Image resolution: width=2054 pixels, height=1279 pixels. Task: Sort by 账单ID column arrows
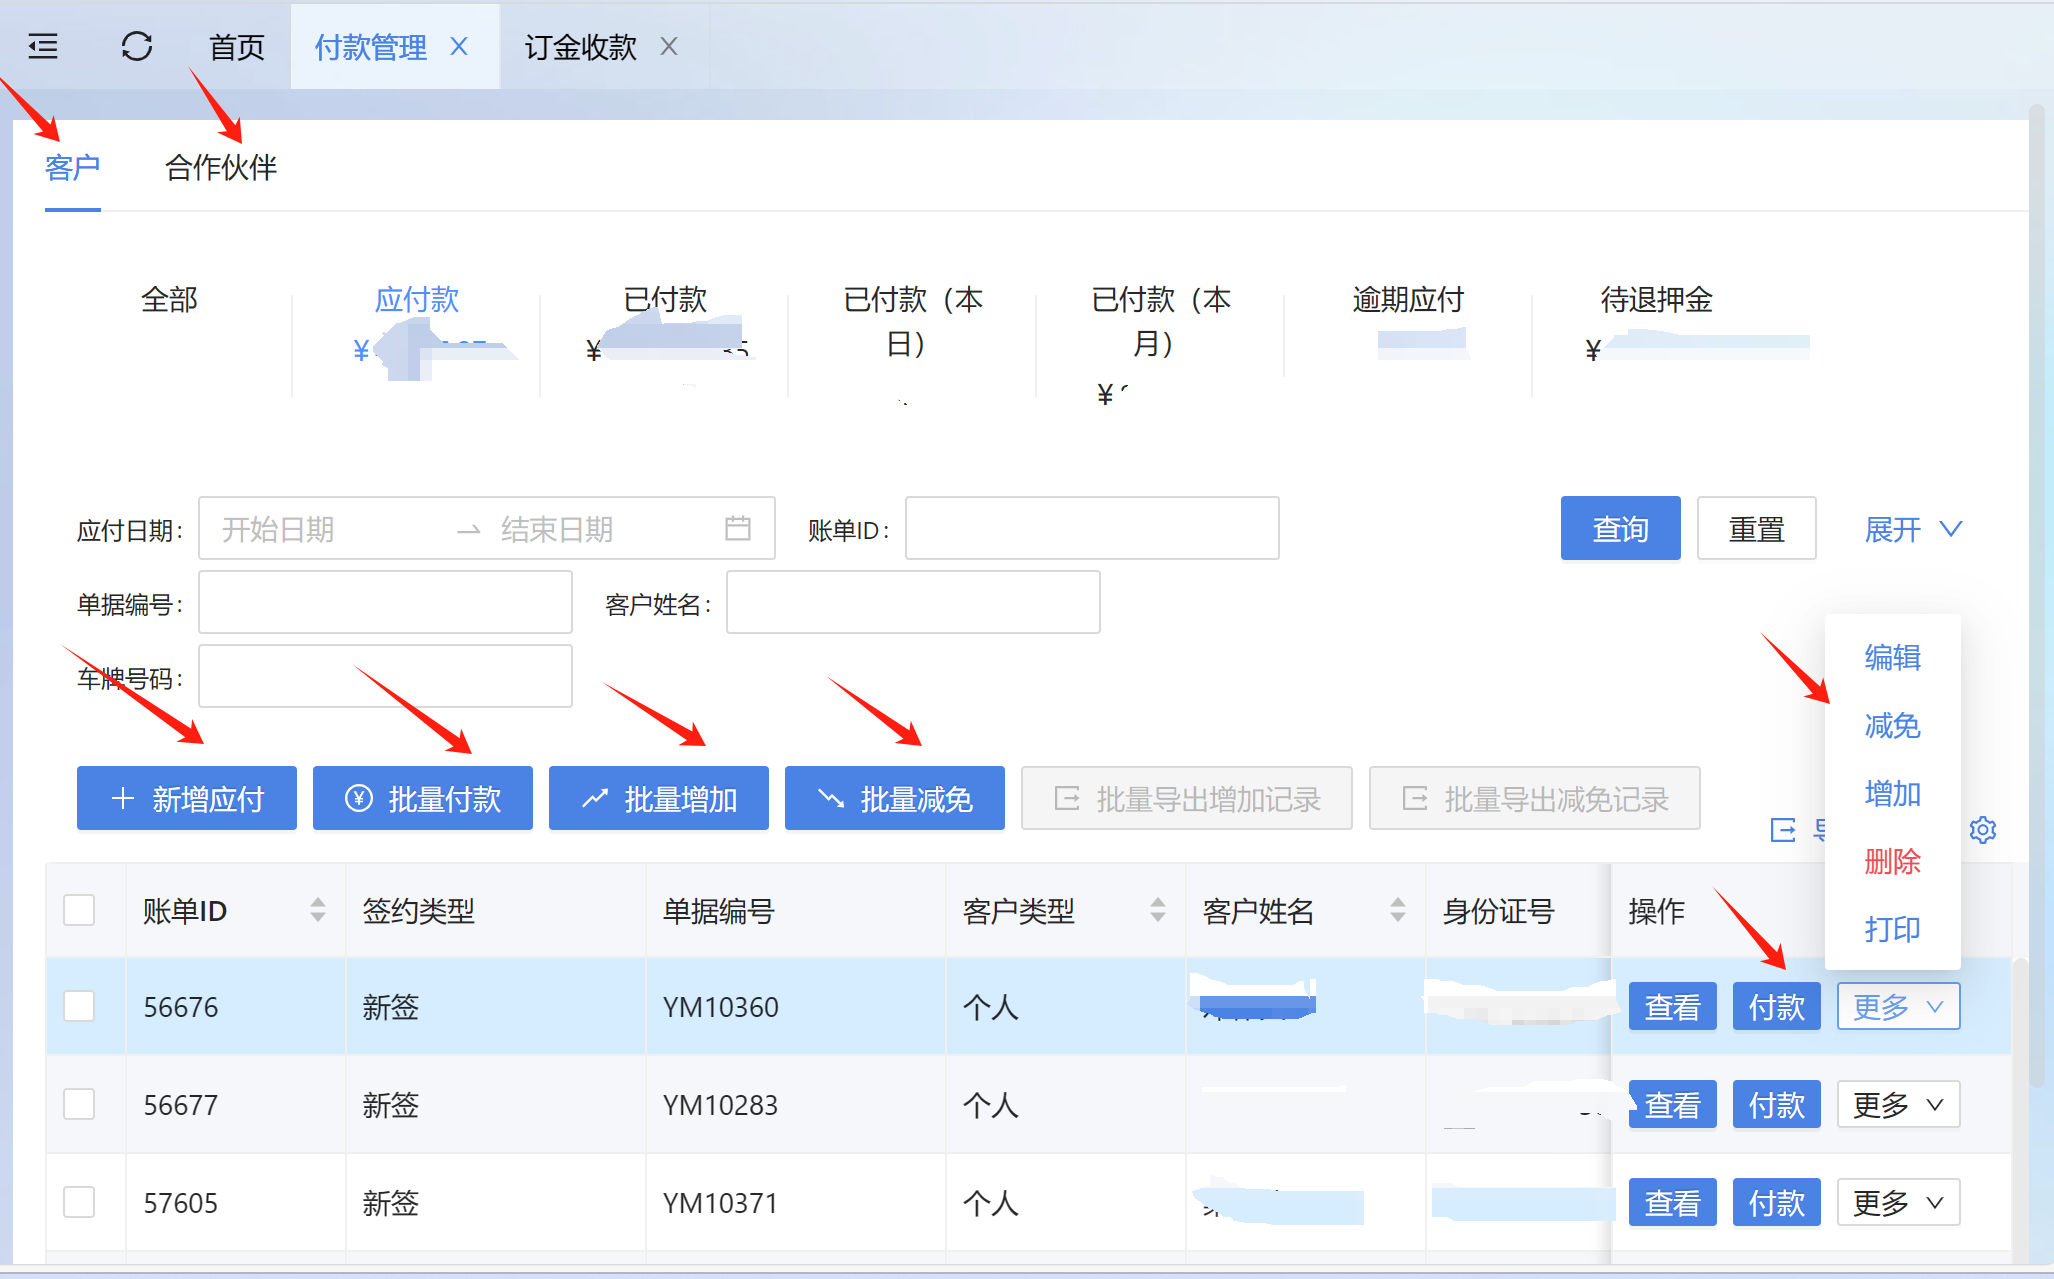[x=318, y=910]
